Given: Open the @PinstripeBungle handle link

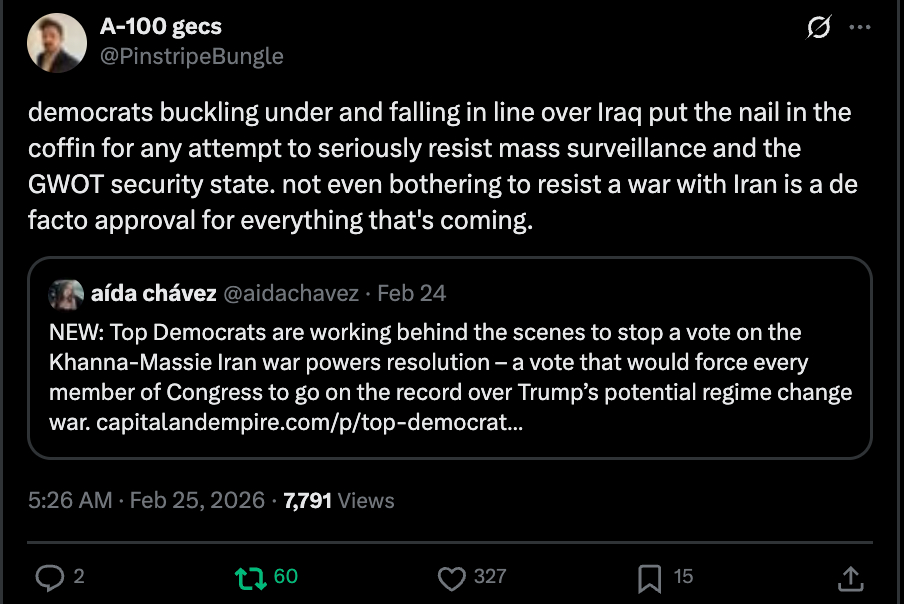Looking at the screenshot, I should (191, 57).
